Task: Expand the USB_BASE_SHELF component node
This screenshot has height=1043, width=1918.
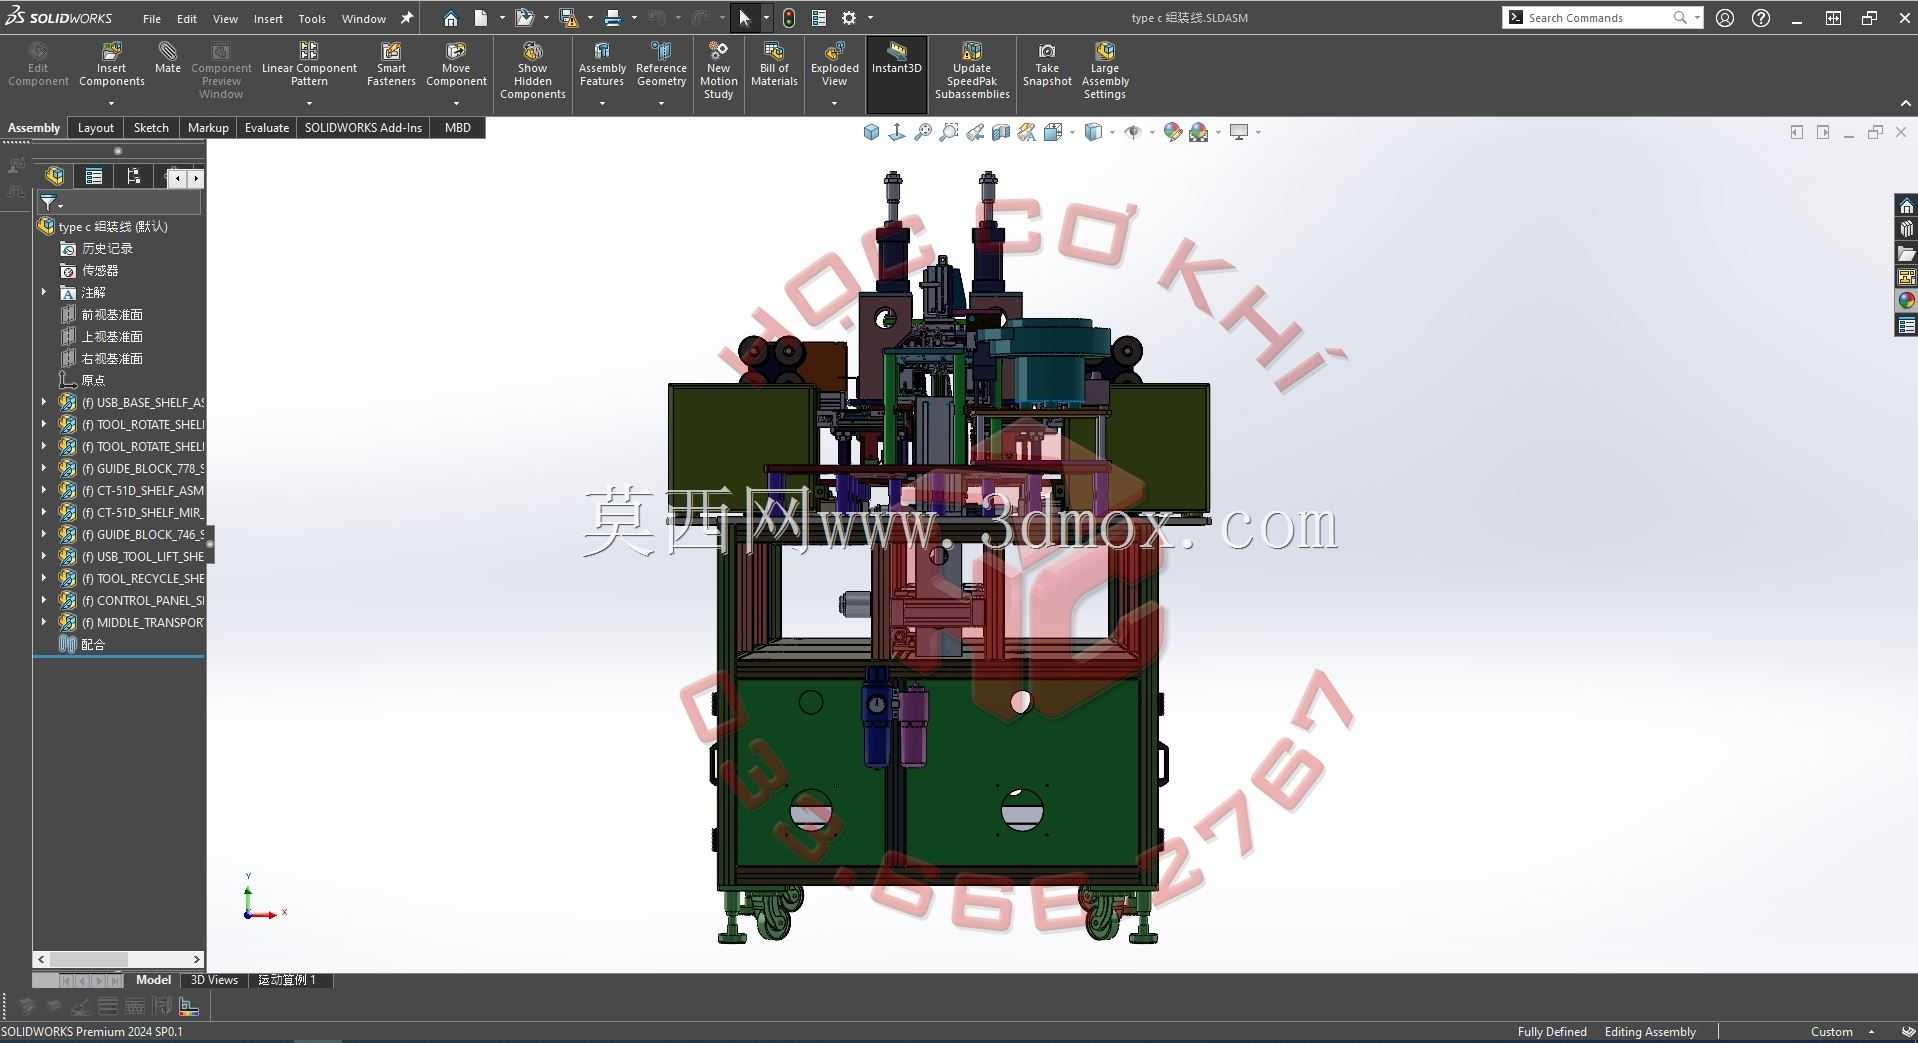Action: click(44, 402)
